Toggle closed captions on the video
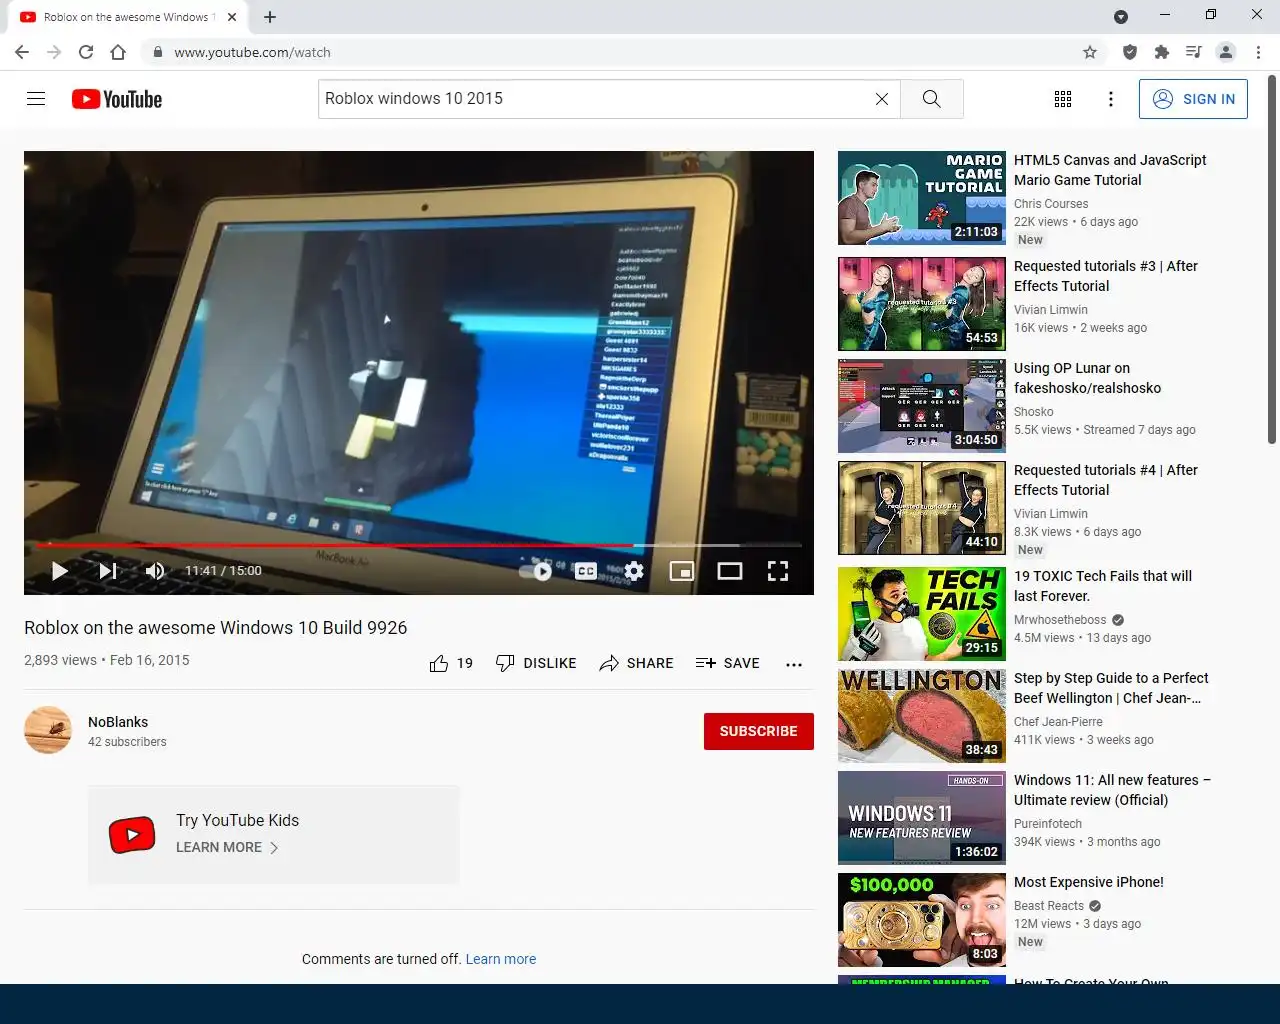The height and width of the screenshot is (1024, 1280). [x=586, y=571]
